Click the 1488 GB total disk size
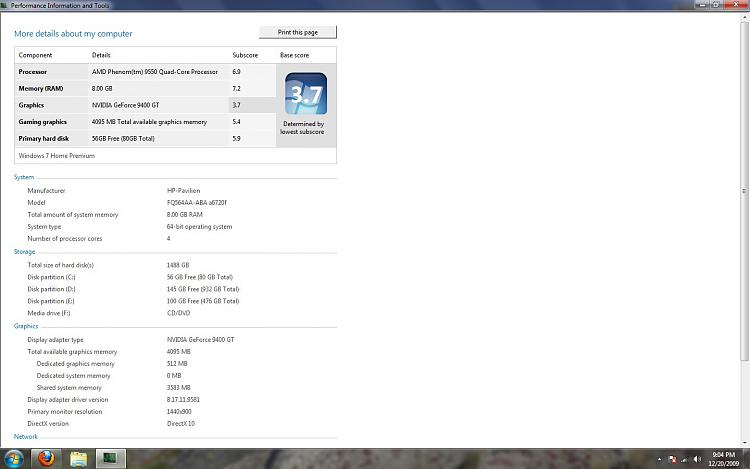The height and width of the screenshot is (469, 750). pos(178,265)
